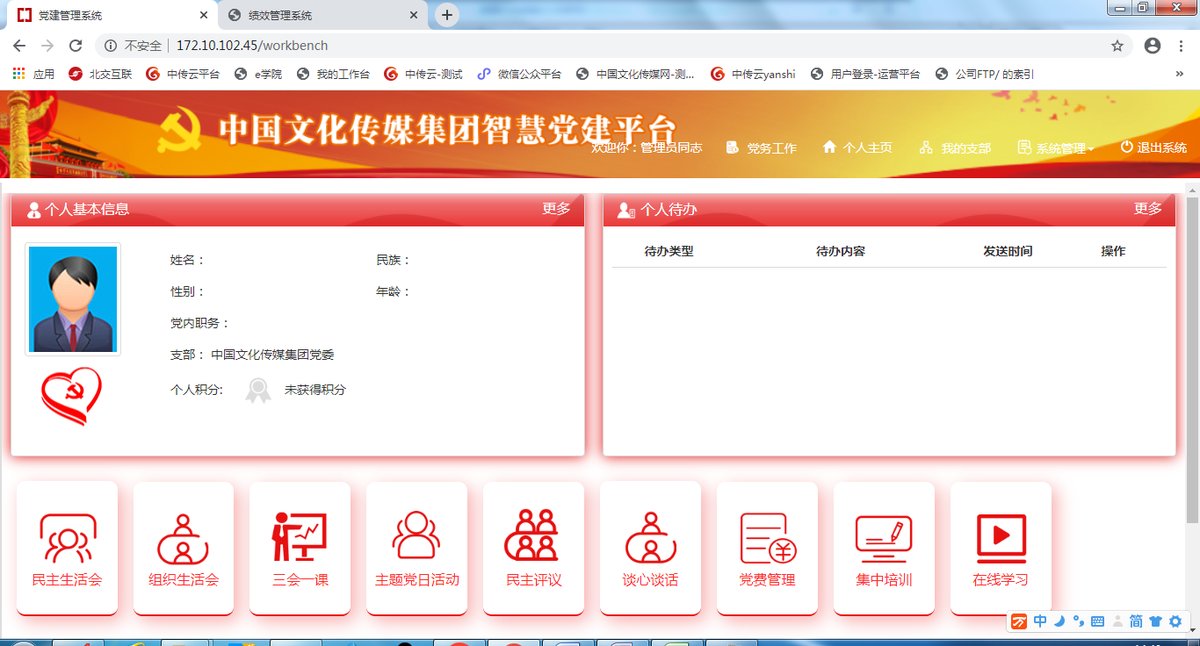Bookmark this page with the star icon

pos(1117,46)
